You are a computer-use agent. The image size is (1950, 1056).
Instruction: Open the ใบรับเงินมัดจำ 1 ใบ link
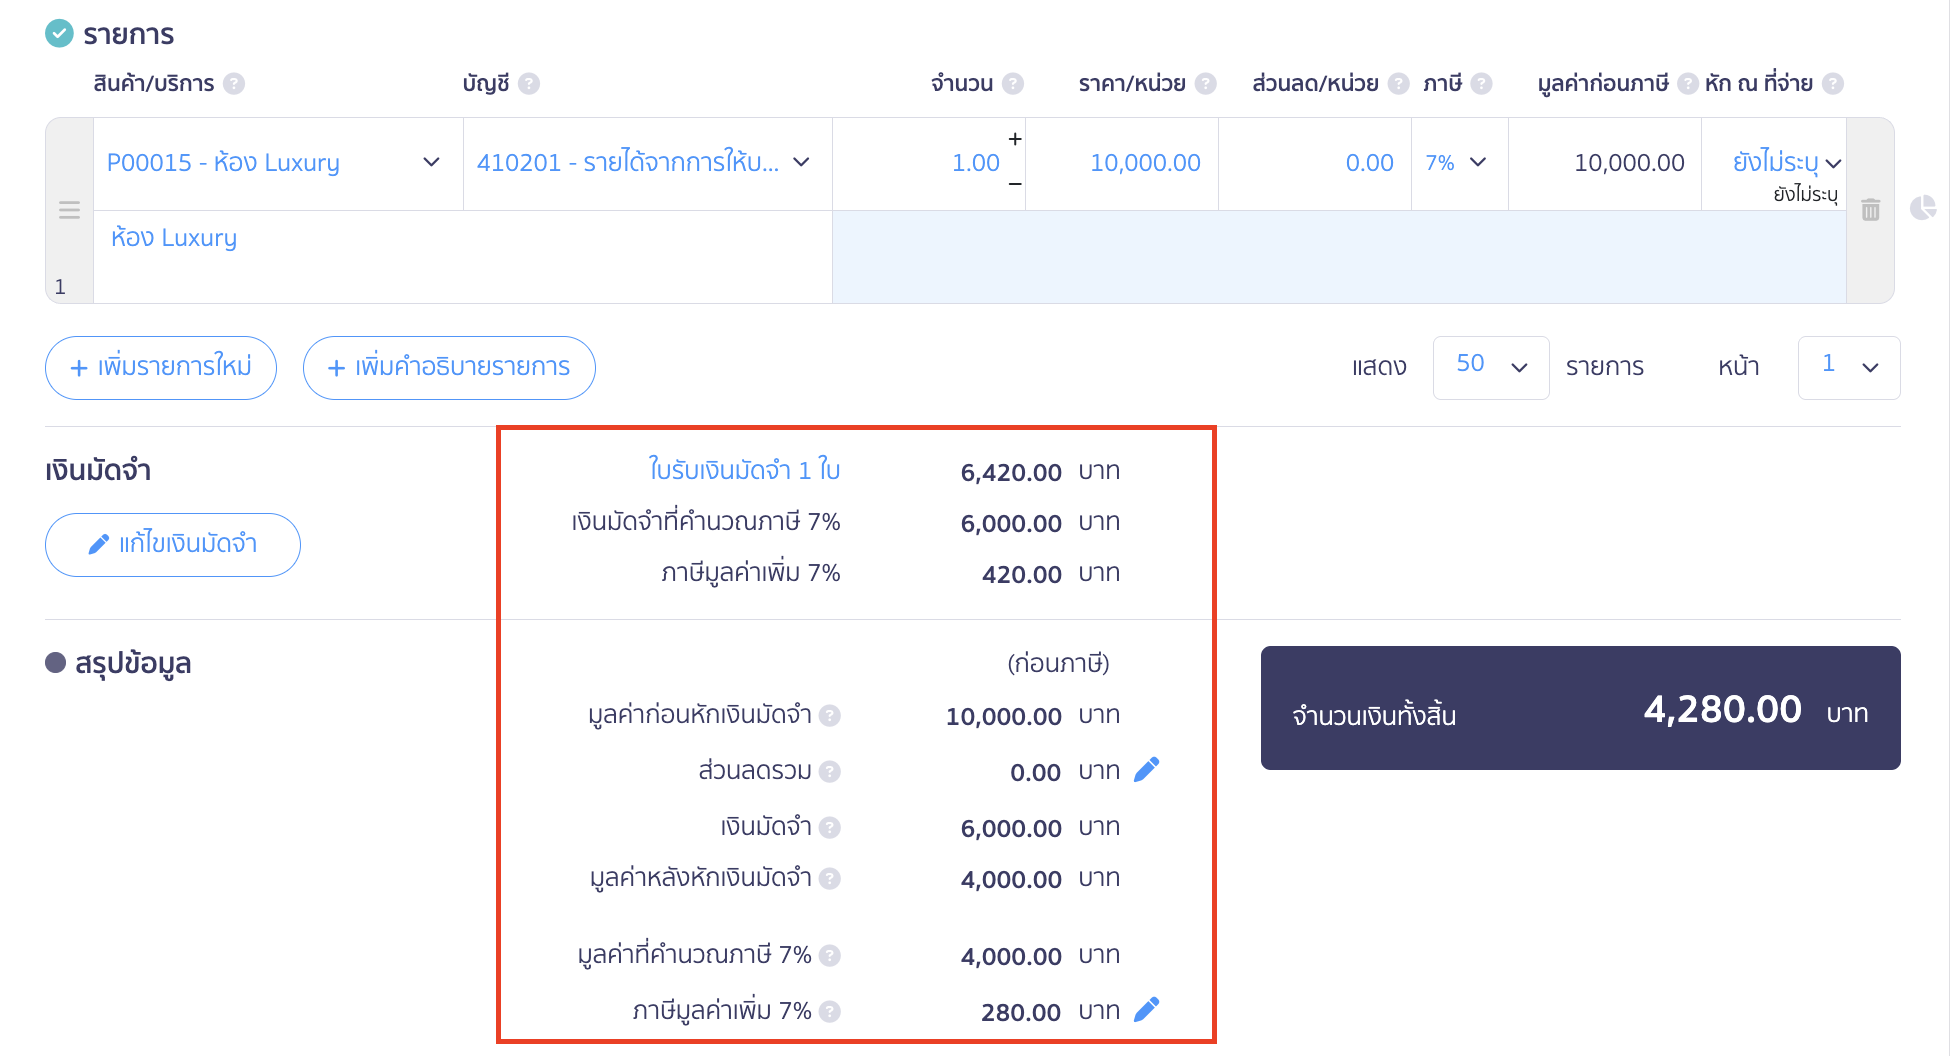coord(743,470)
